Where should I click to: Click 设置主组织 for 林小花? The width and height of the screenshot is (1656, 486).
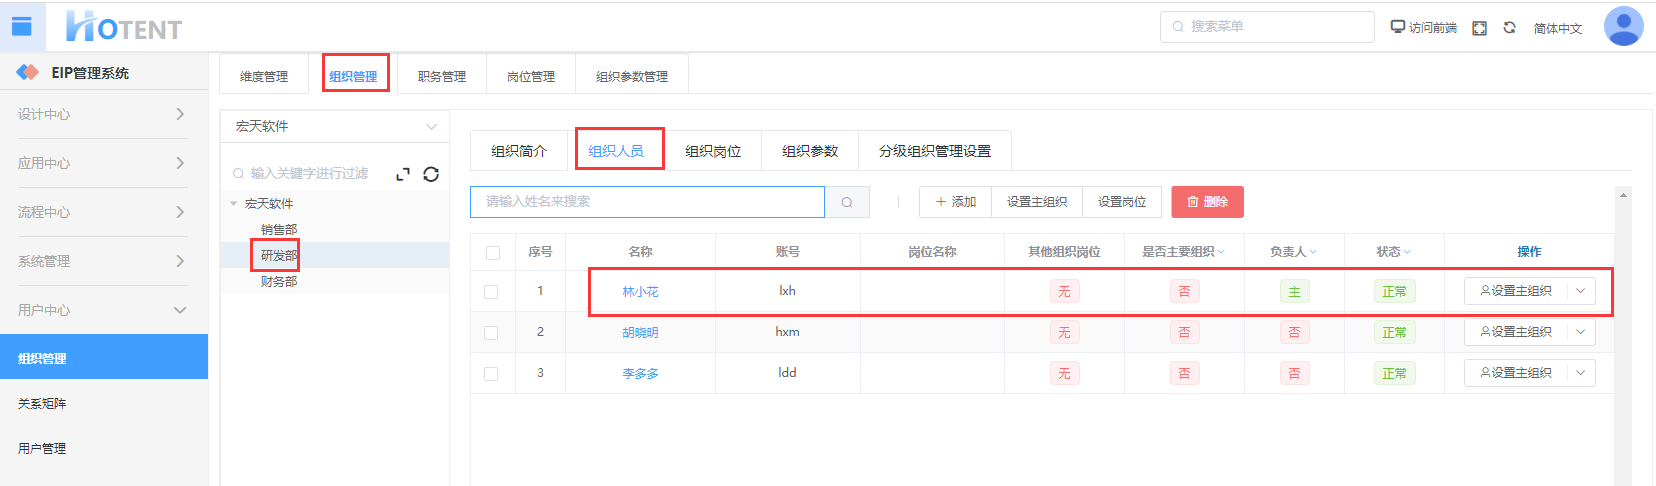coord(1516,291)
